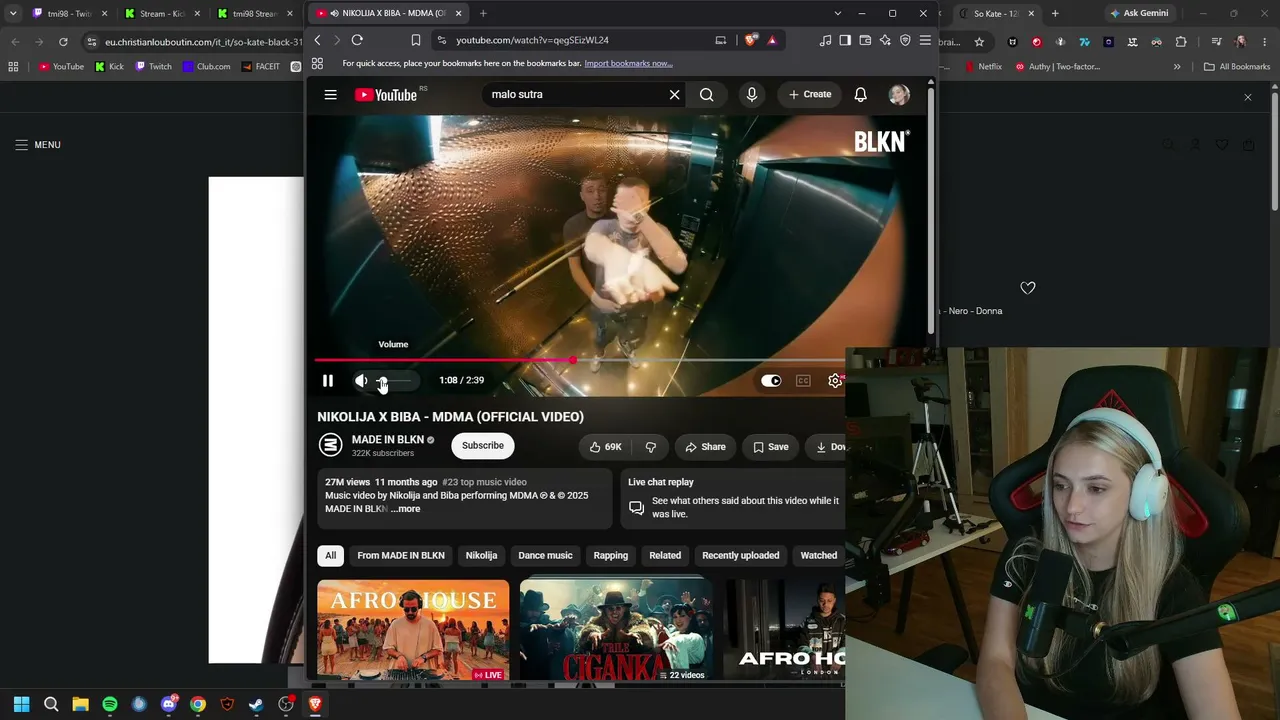Select the From MADE IN BLKN chip
The height and width of the screenshot is (720, 1280).
click(401, 556)
